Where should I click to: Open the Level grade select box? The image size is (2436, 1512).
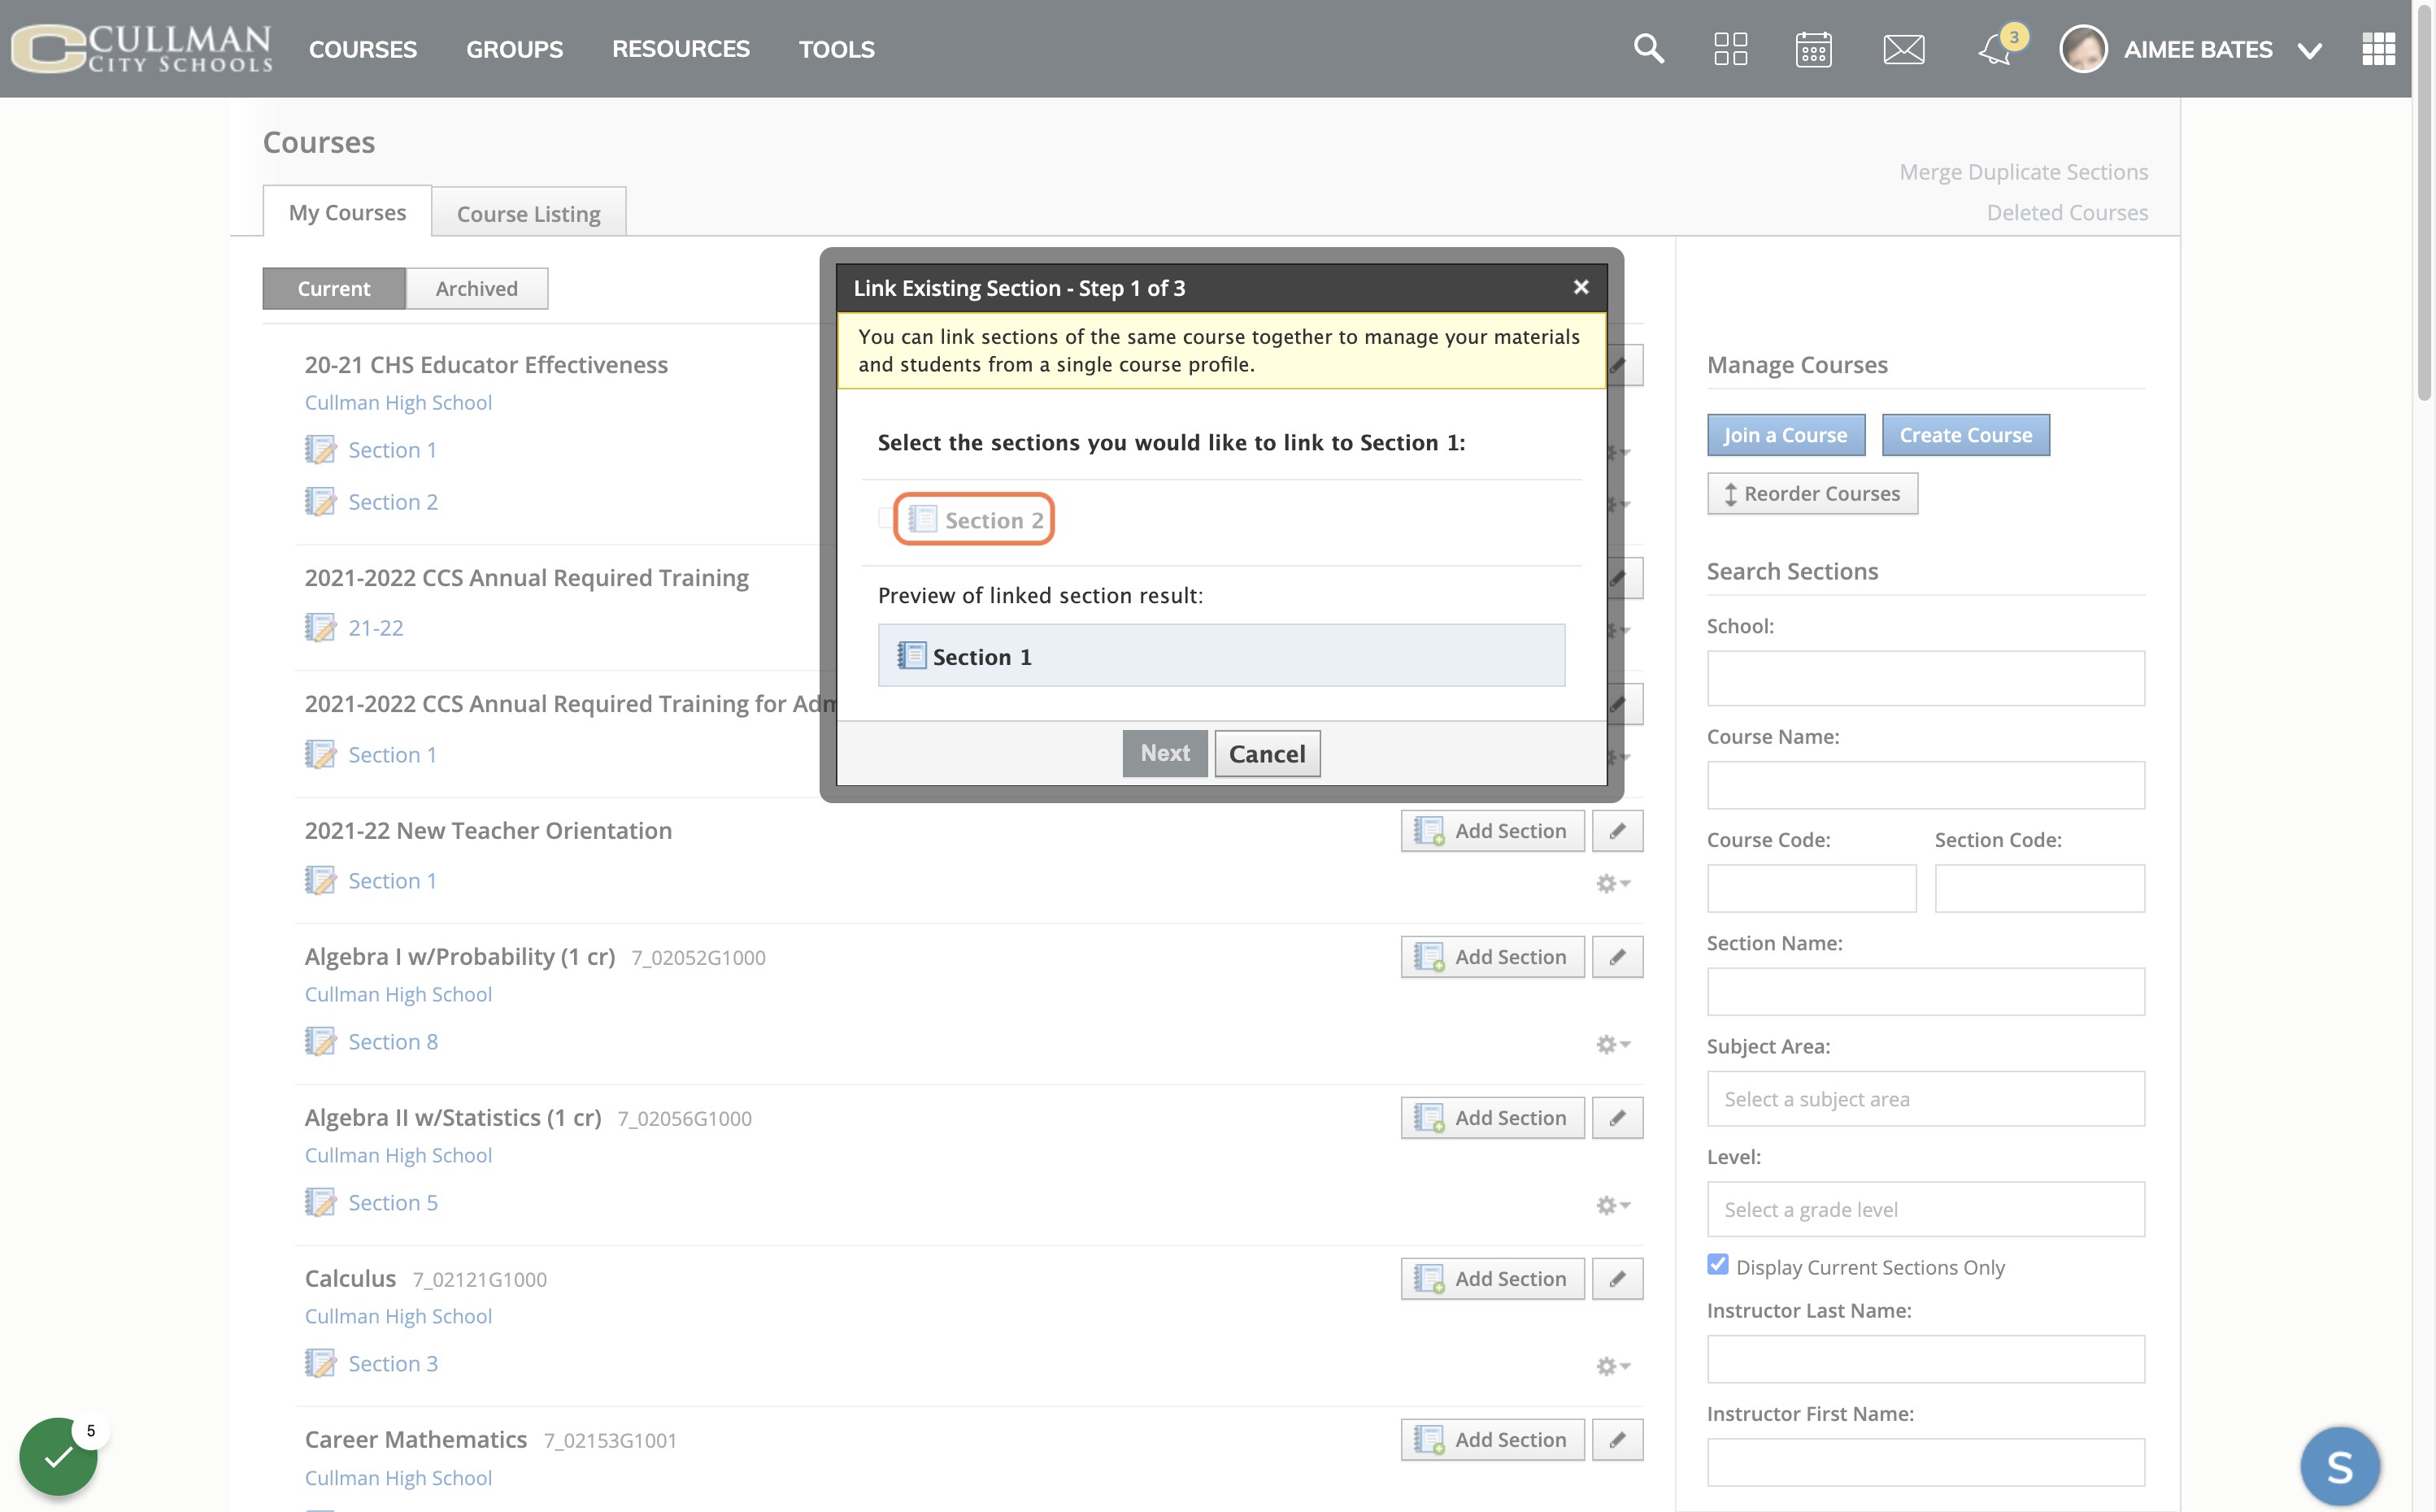point(1925,1209)
